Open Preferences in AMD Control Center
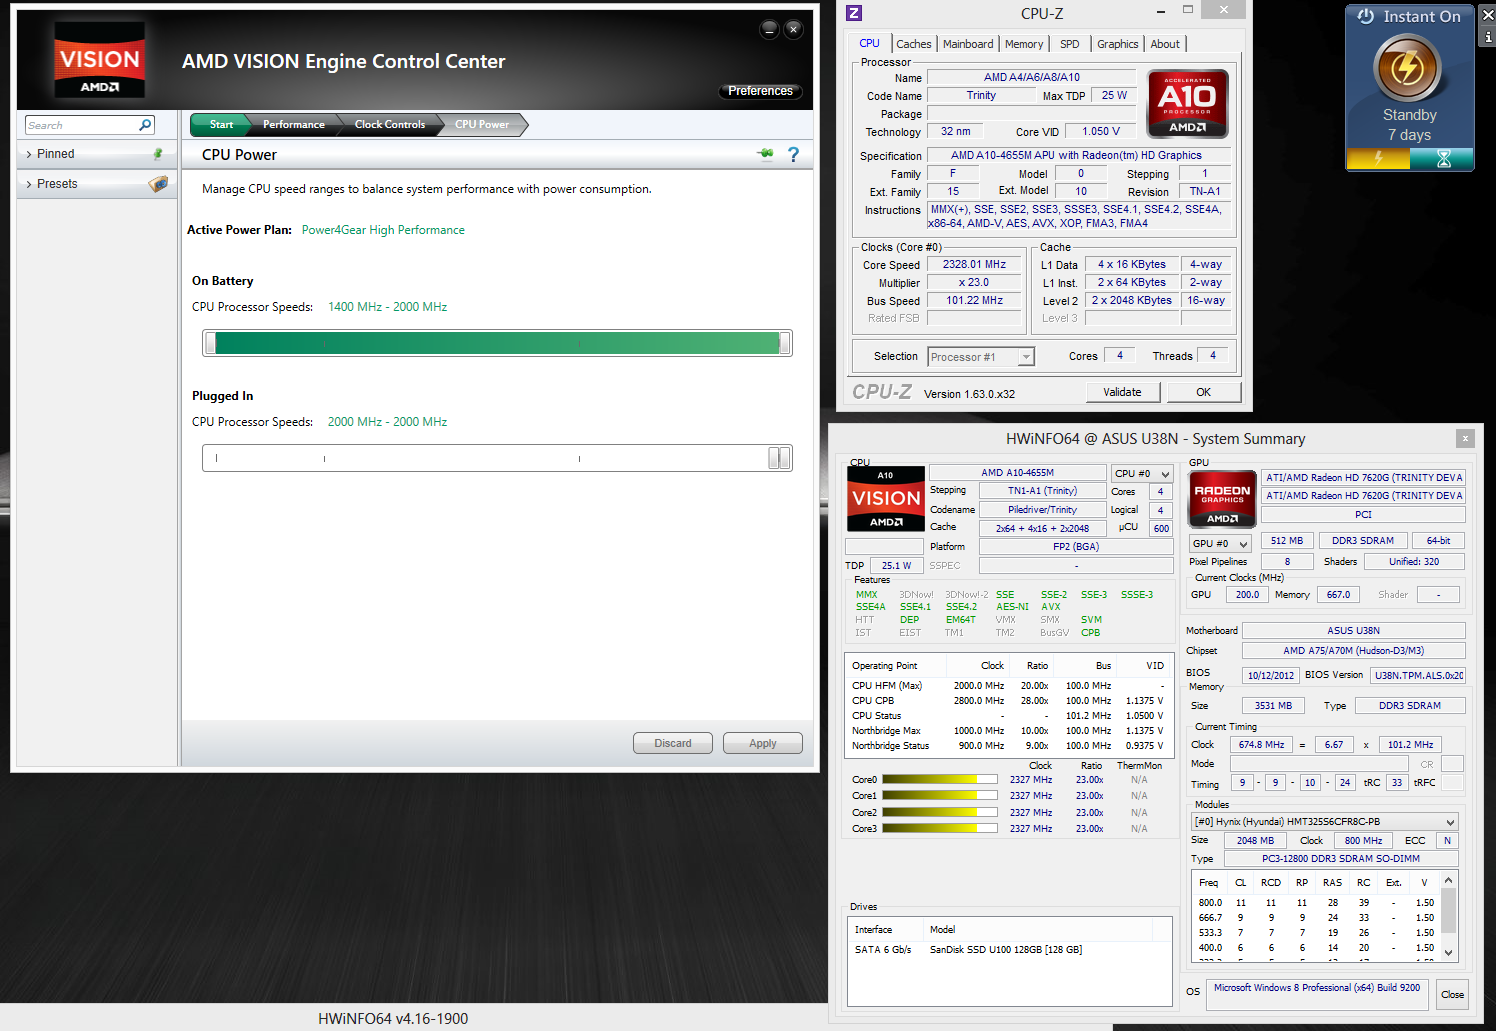This screenshot has width=1496, height=1031. pos(760,91)
